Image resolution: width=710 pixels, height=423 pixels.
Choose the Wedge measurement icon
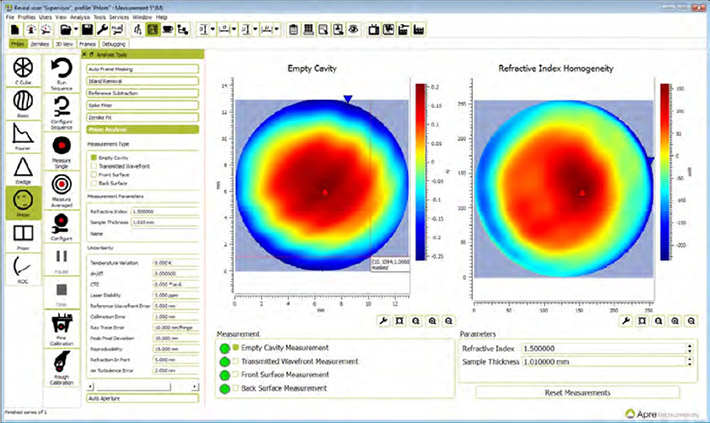(x=22, y=168)
